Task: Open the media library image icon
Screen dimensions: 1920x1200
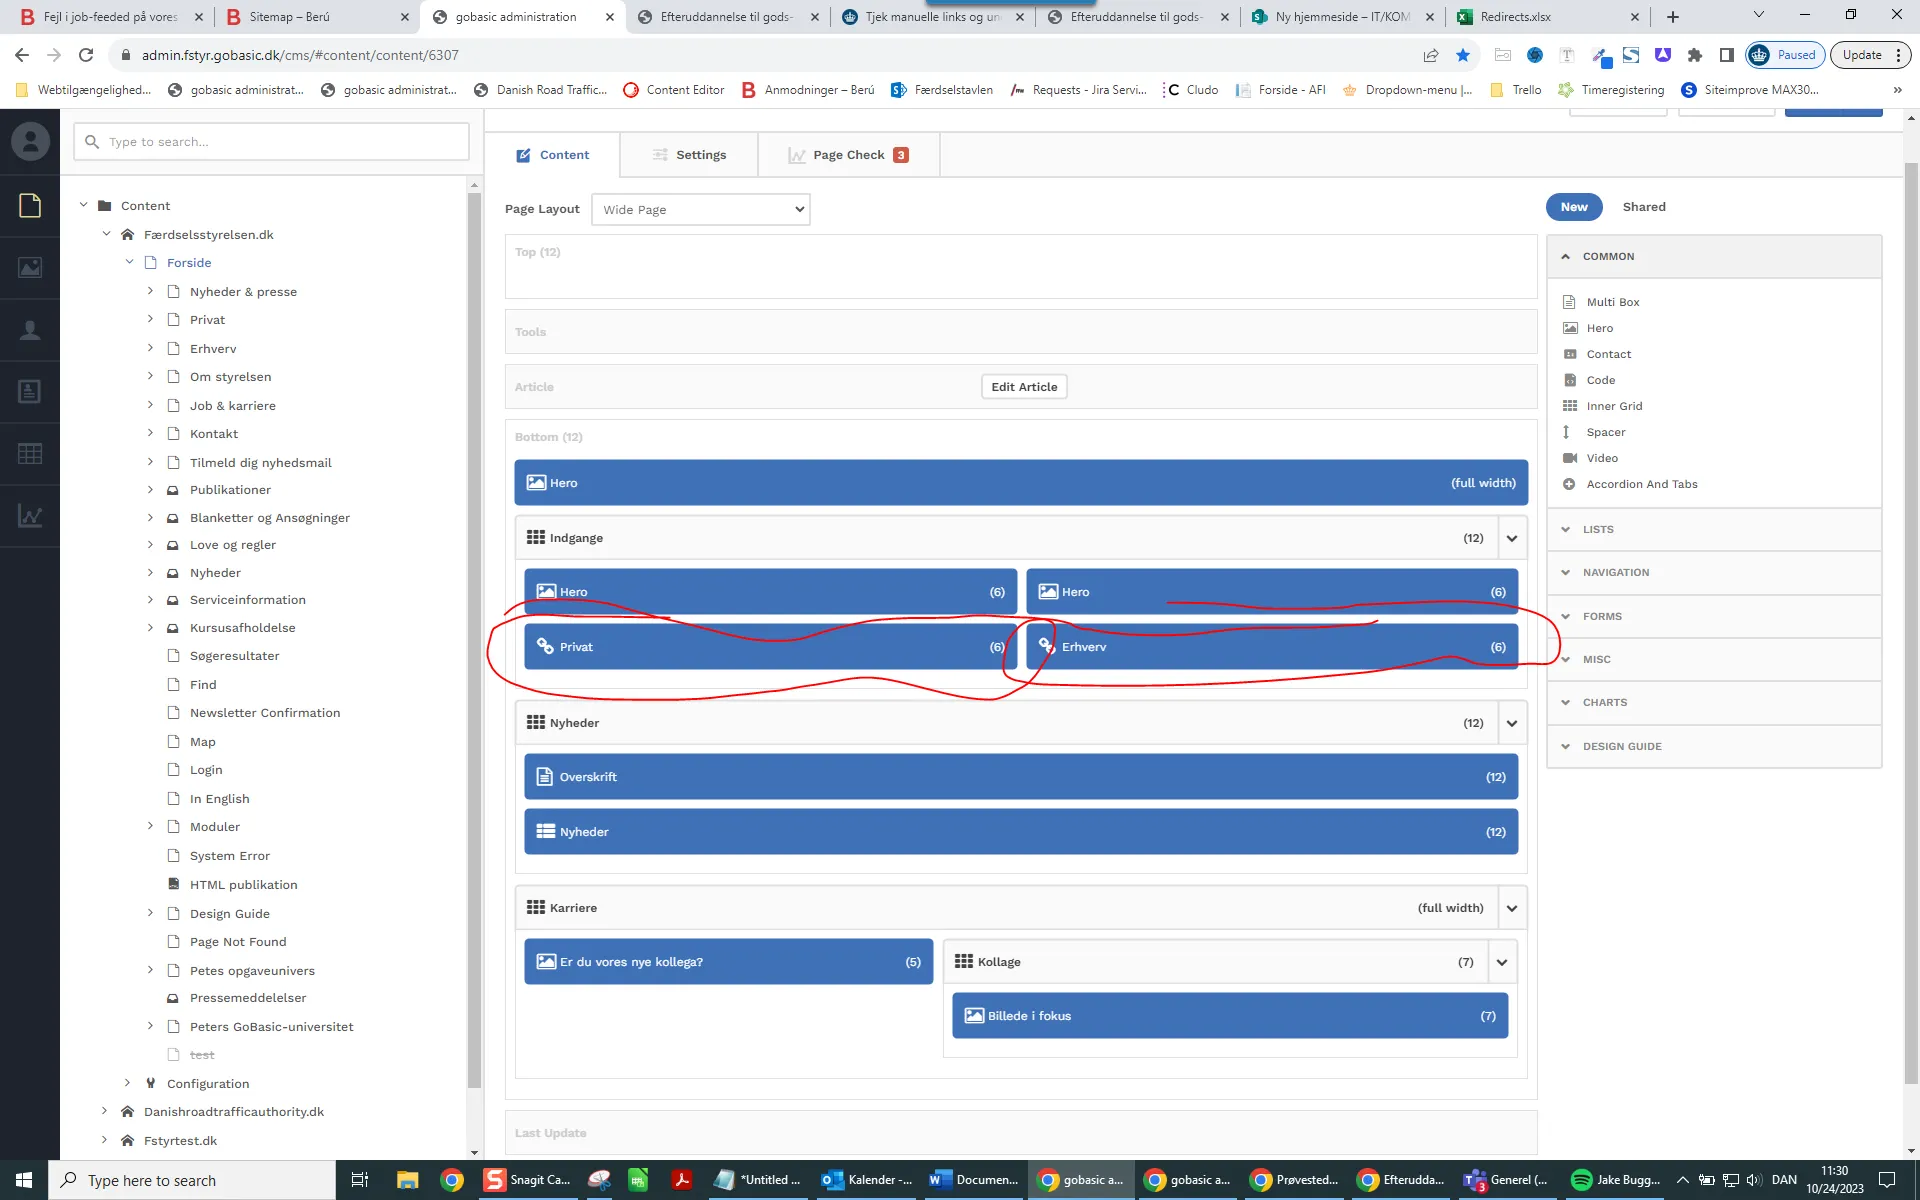Action: pos(30,268)
